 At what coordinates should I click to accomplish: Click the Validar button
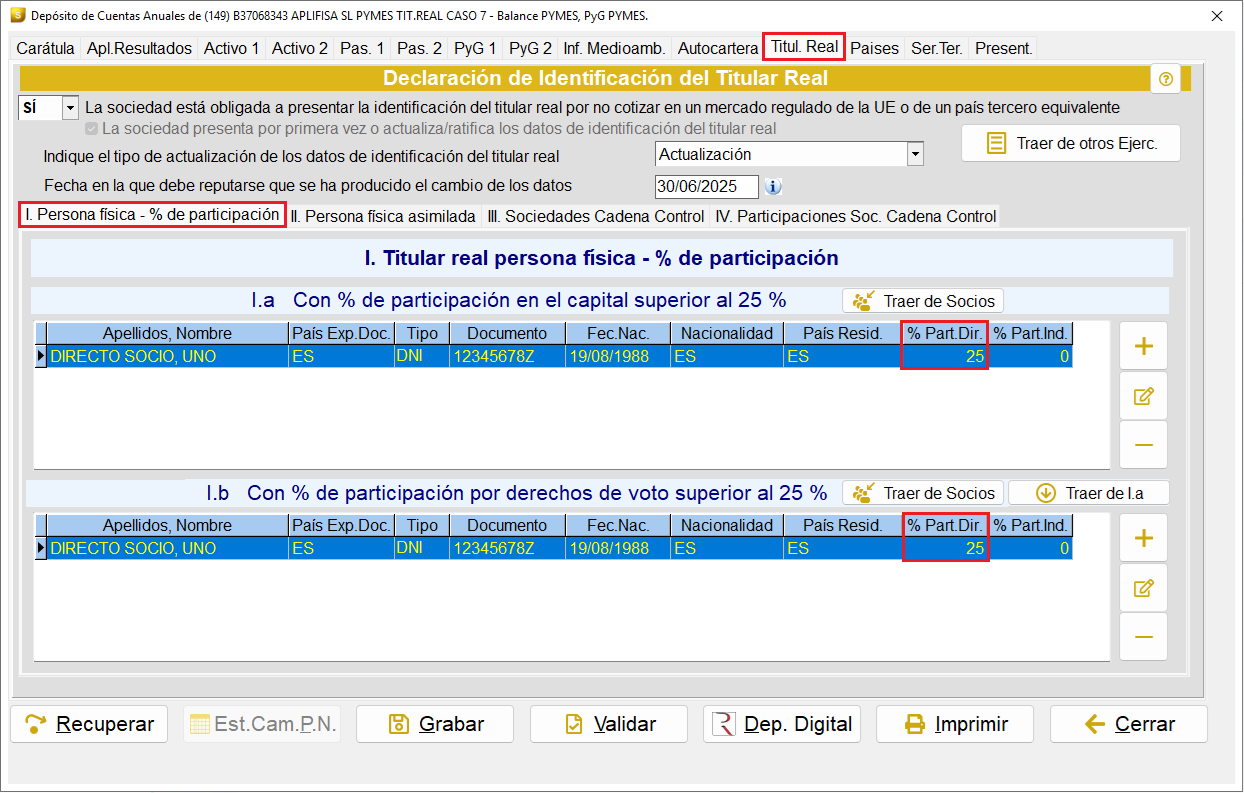[609, 724]
